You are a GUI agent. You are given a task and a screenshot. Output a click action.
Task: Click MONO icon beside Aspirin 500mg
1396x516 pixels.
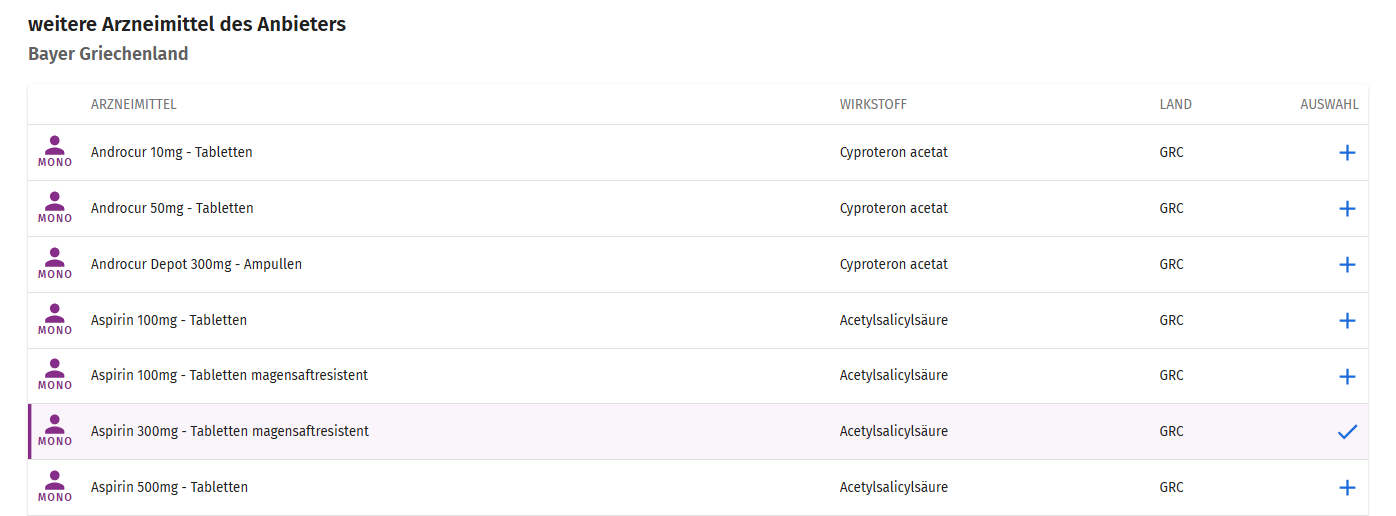(55, 487)
